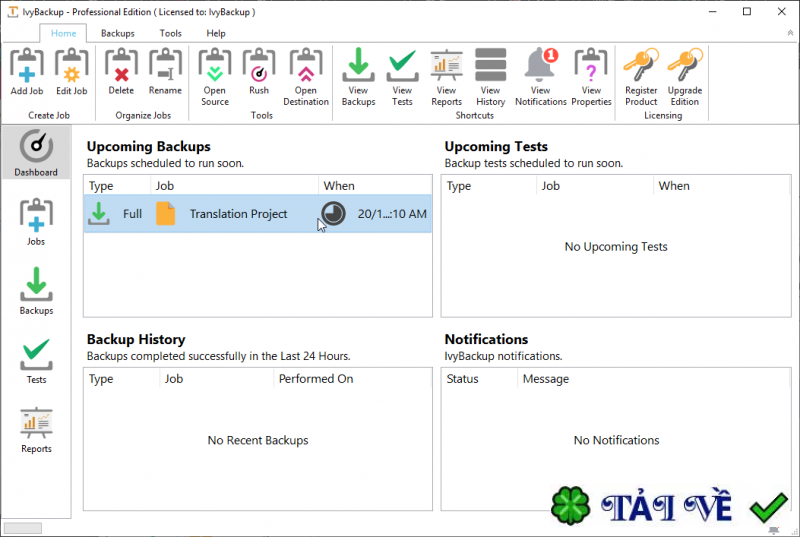Viewport: 800px width, 537px height.
Task: Click the IvyBackup app icon in title bar
Action: tap(12, 11)
